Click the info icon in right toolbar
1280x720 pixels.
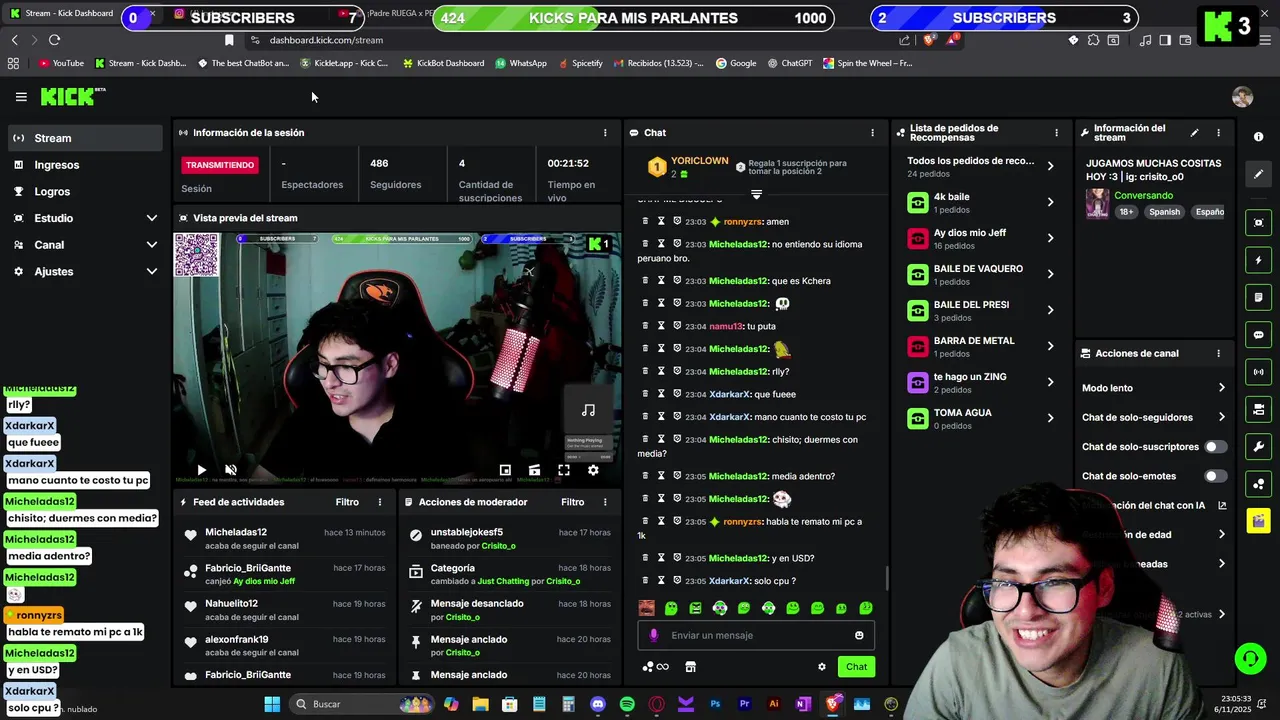point(1259,137)
